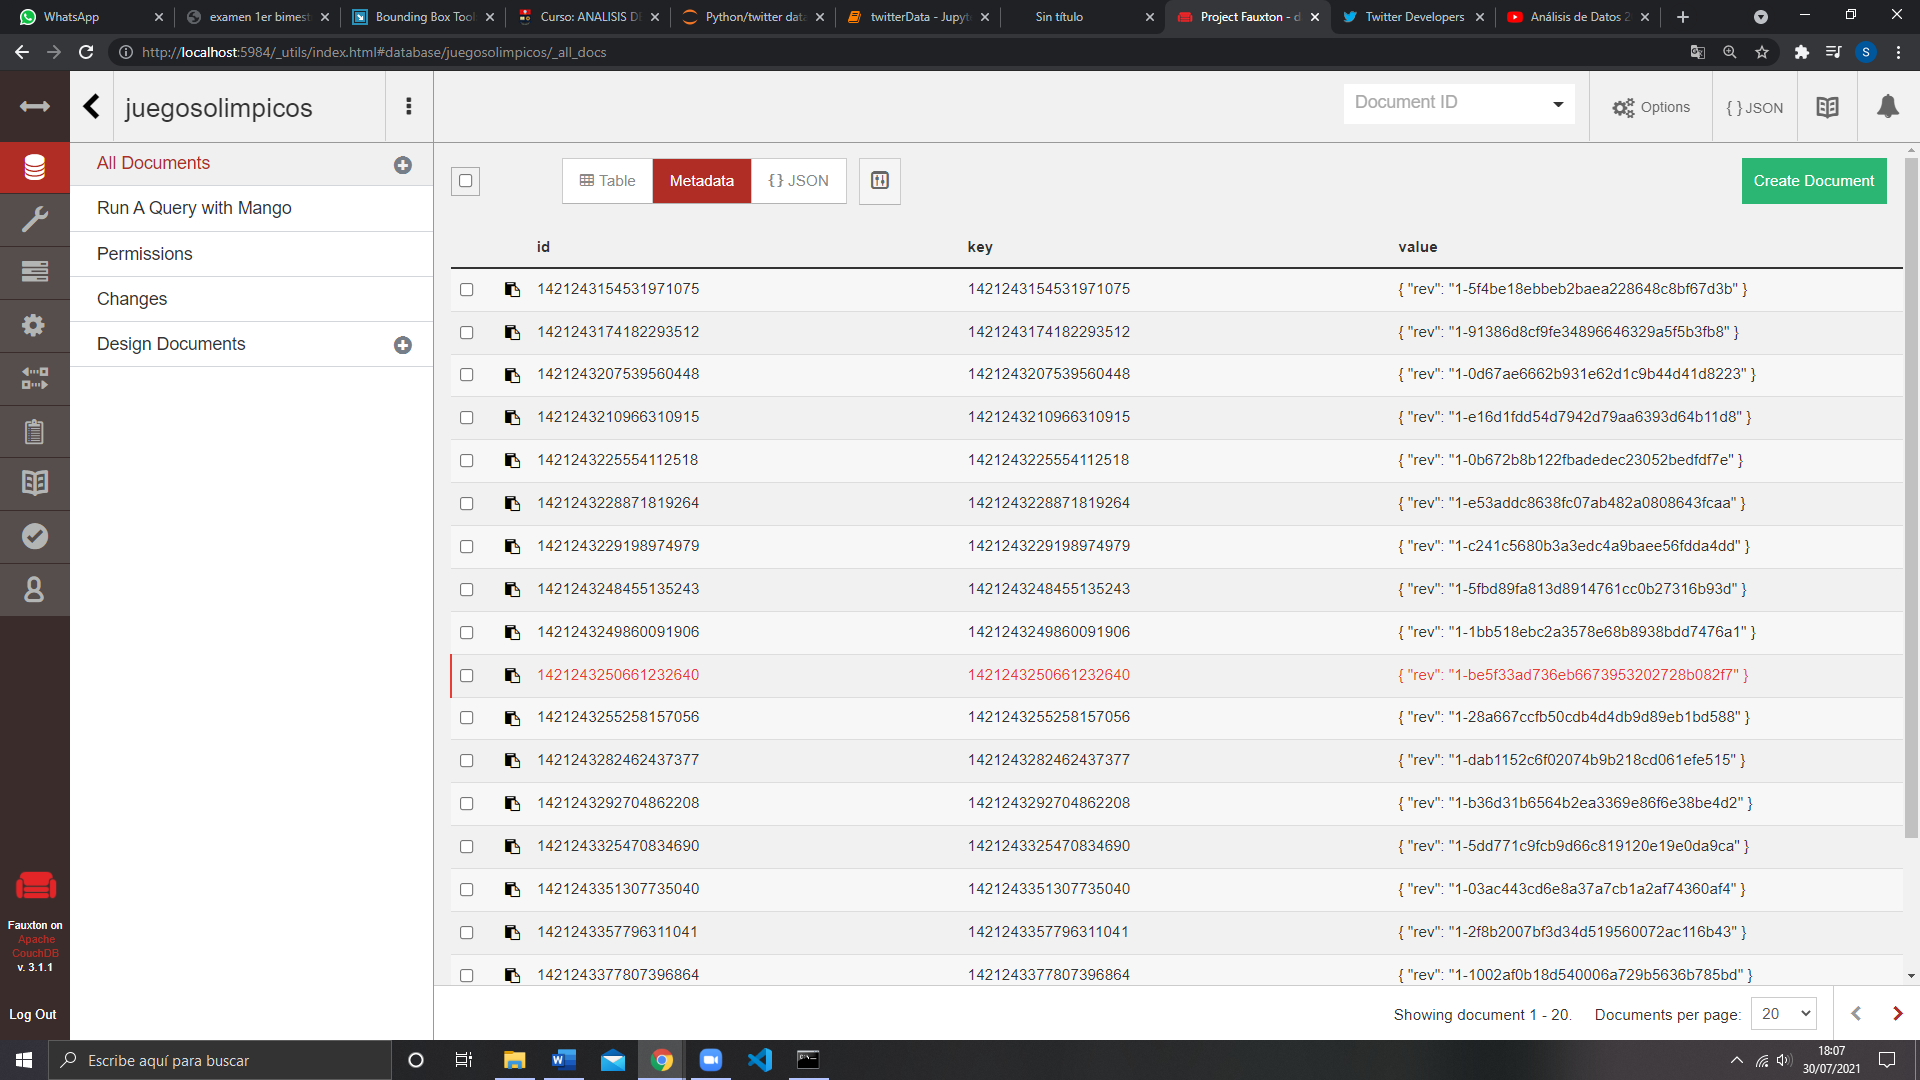Check the box for document 1421243174182293512
Image resolution: width=1920 pixels, height=1080 pixels.
(466, 332)
